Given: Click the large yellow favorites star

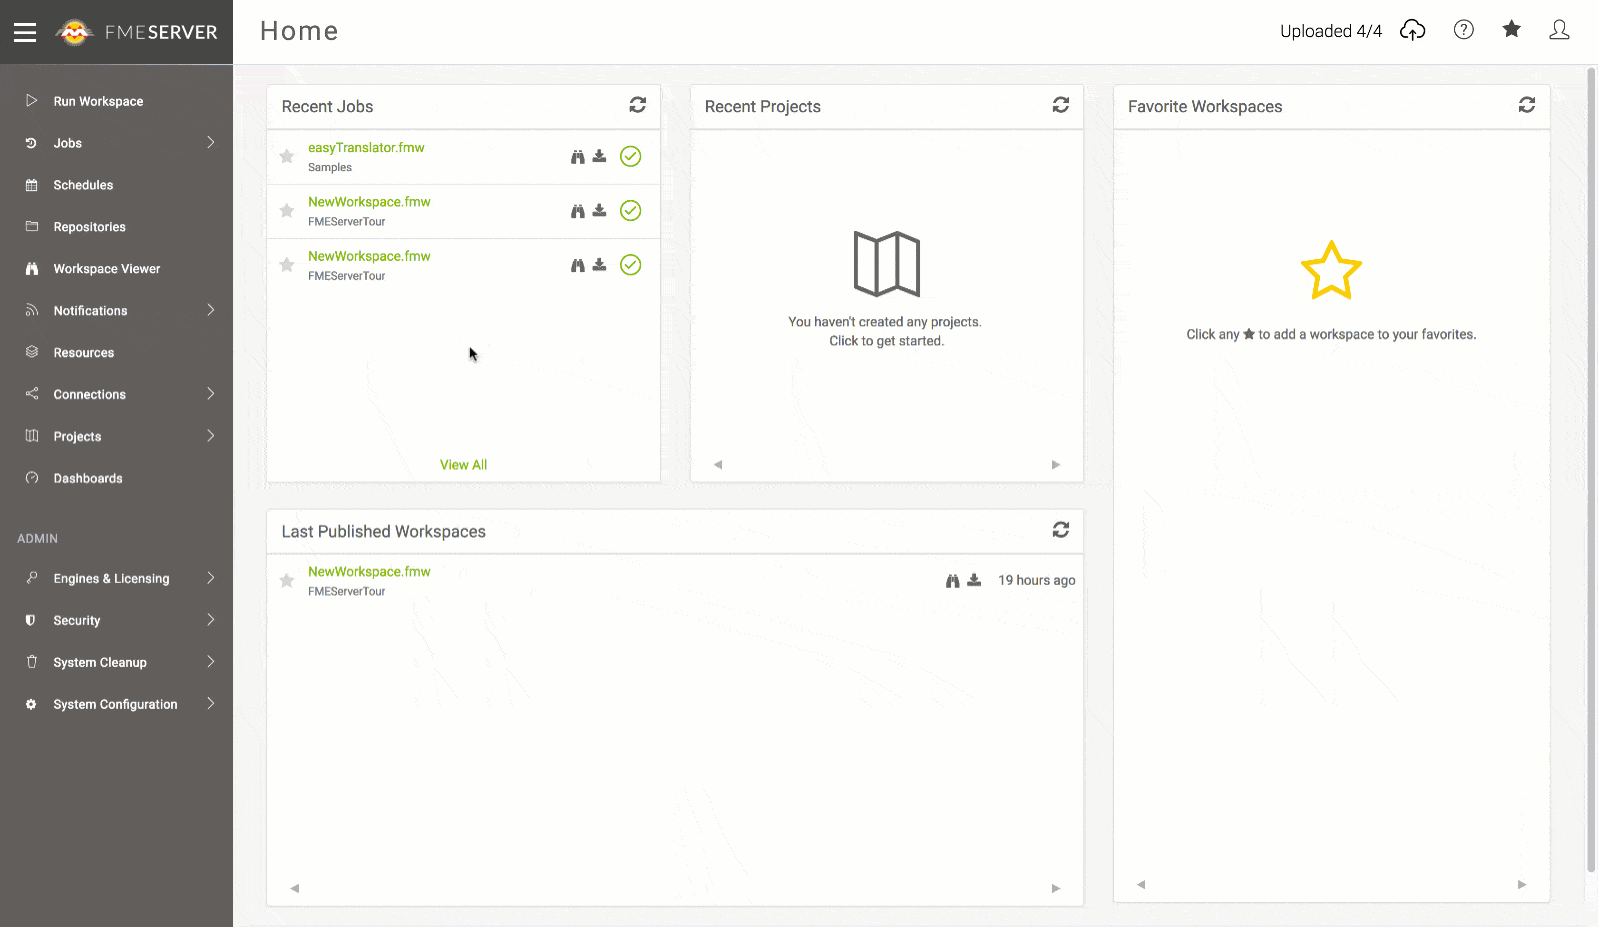Looking at the screenshot, I should coord(1331,270).
